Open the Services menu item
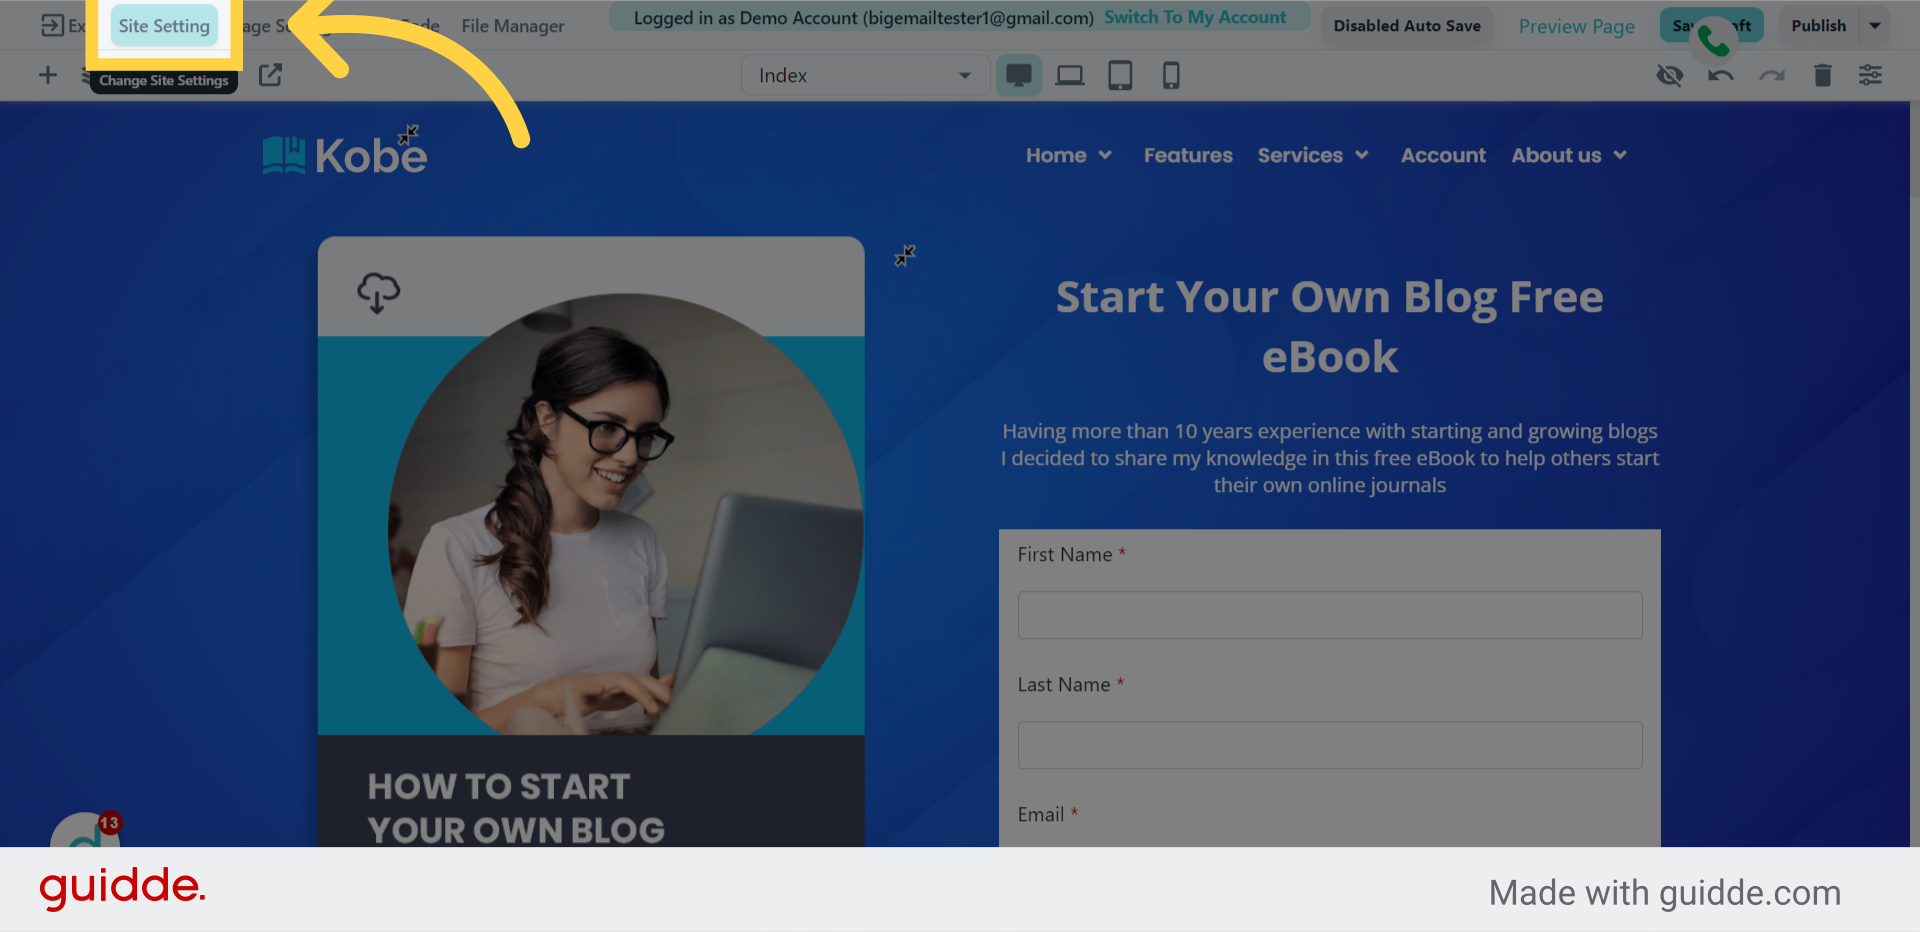 (1300, 155)
